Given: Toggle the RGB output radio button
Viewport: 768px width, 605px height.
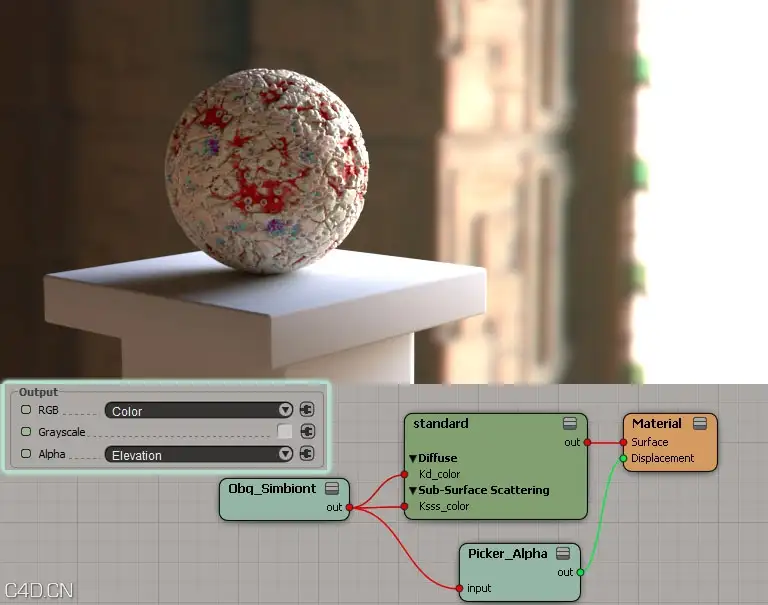Looking at the screenshot, I should [26, 410].
